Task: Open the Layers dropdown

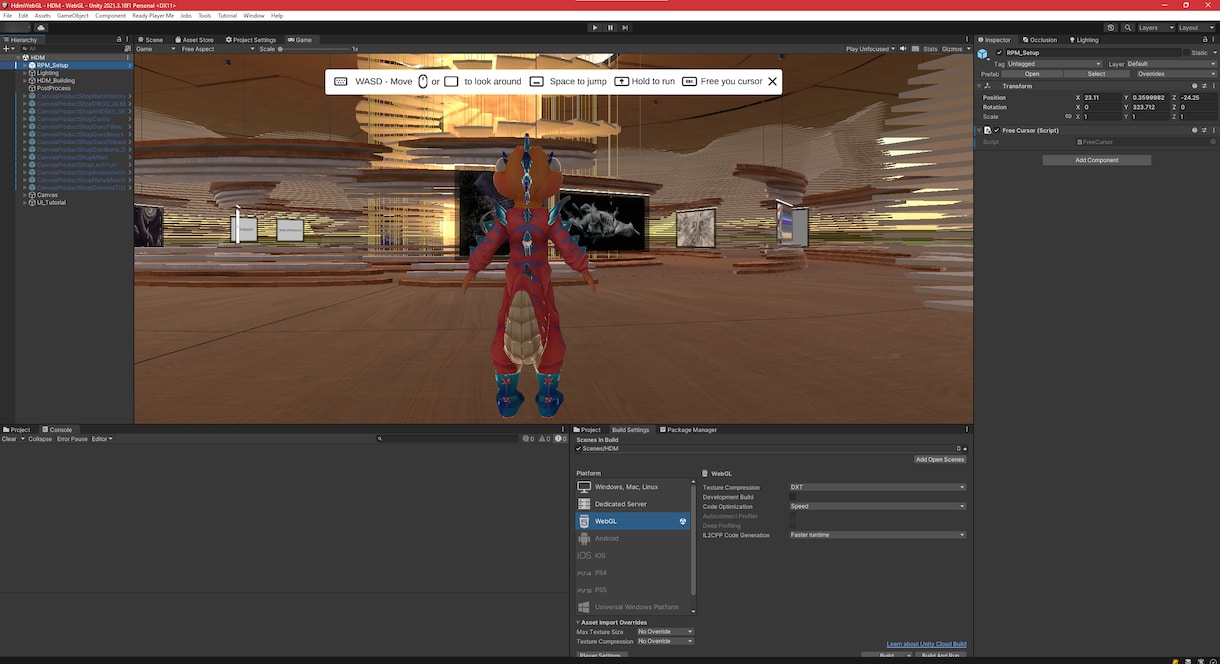Action: [1154, 28]
